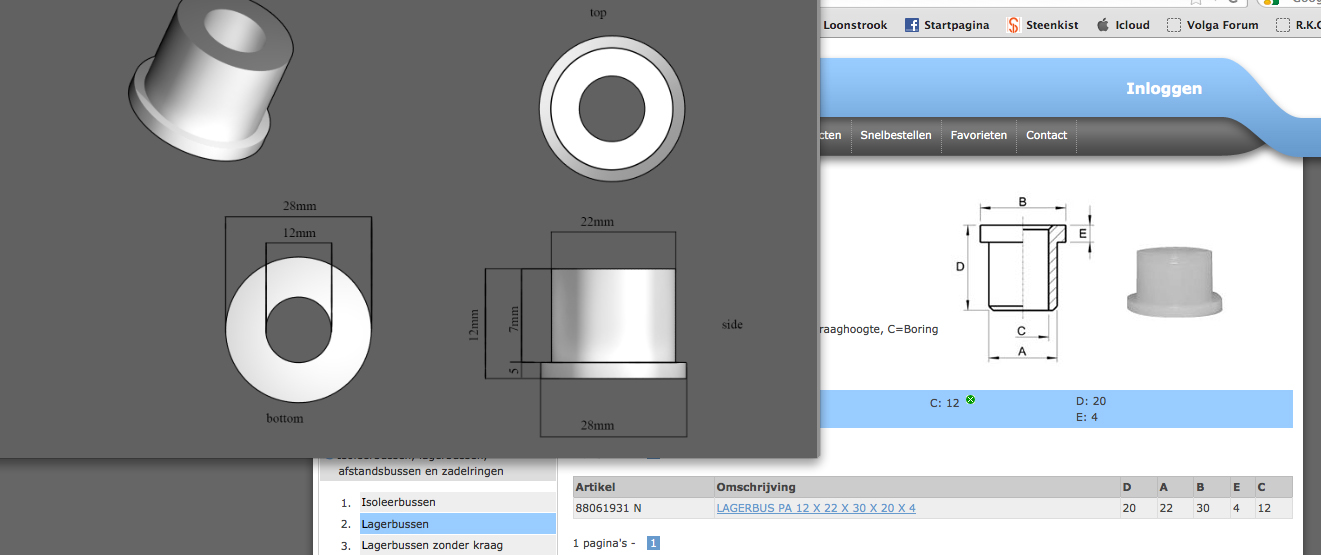Open the Startpagina Facebook bookmark
Viewport: 1321px width, 555px height.
946,25
